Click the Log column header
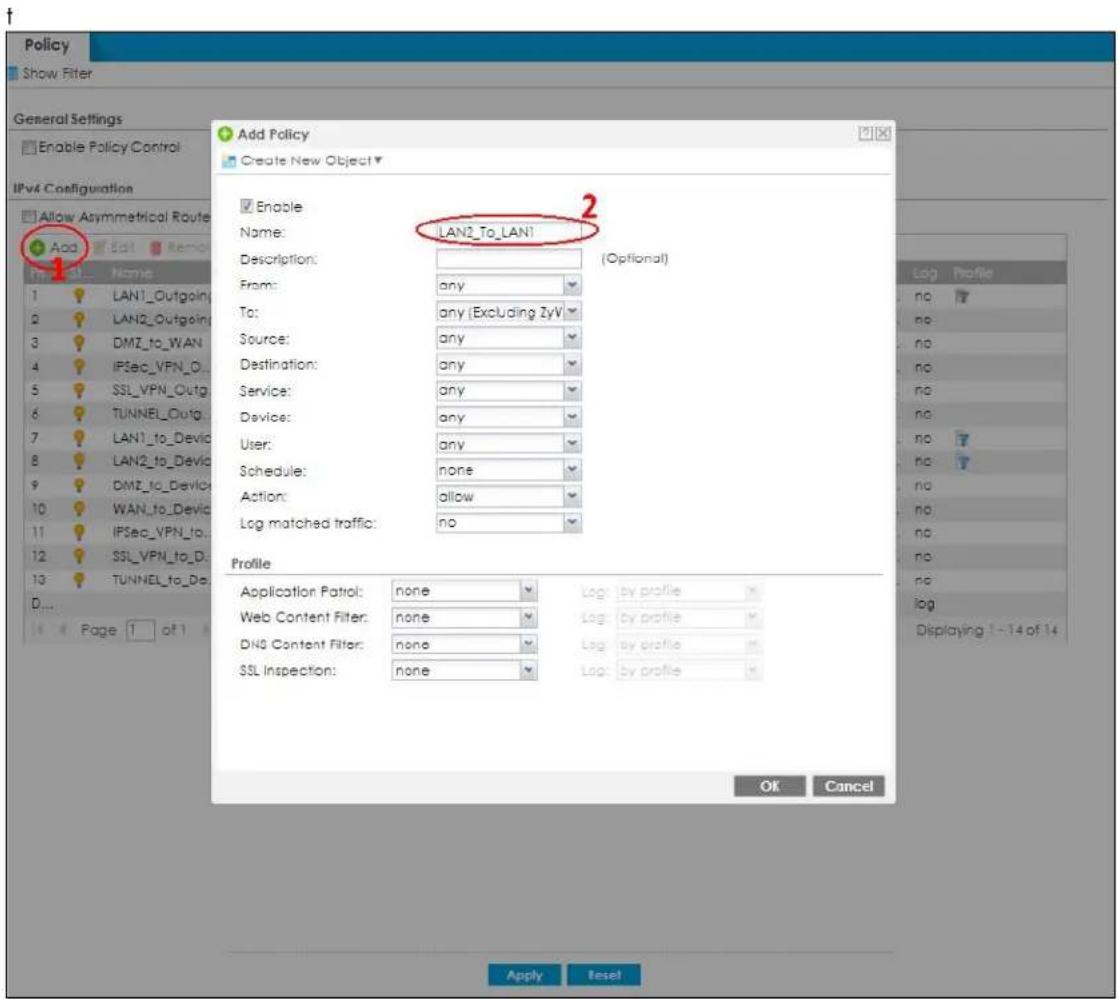This screenshot has width=1118, height=999. [924, 273]
